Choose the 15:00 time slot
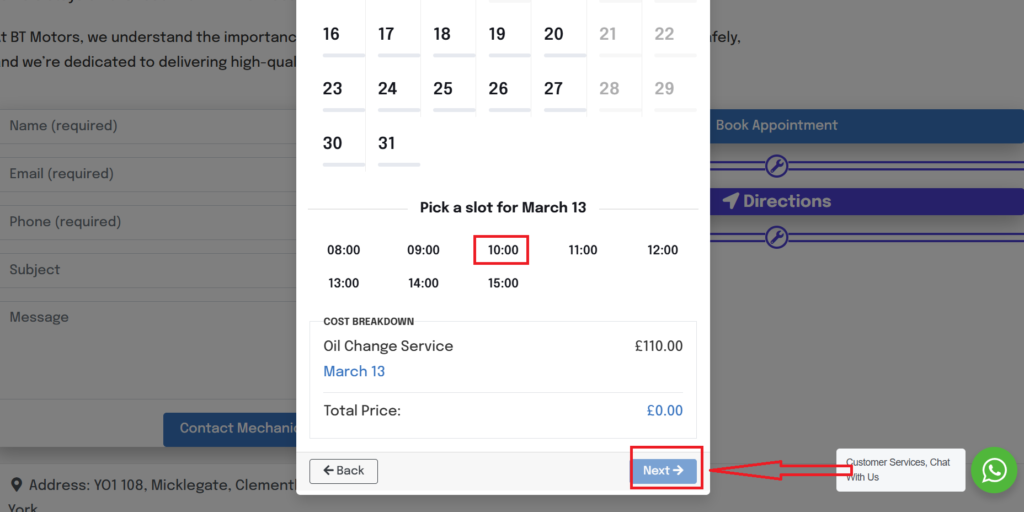 502,283
